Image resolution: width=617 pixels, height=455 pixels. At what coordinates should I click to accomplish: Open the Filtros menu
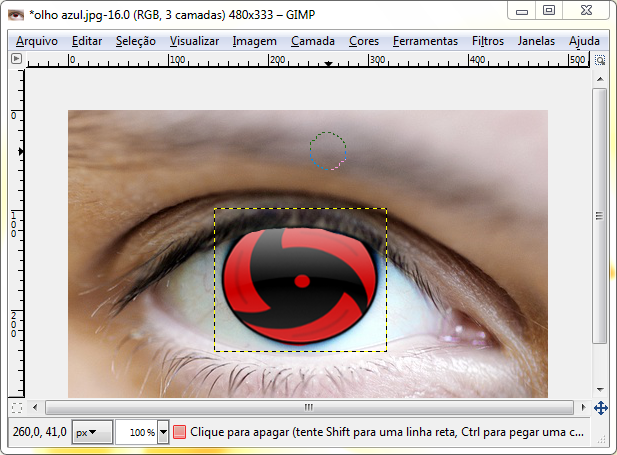488,41
